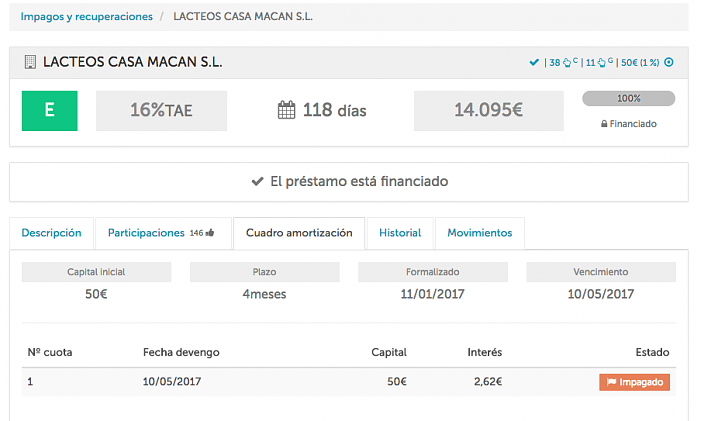The width and height of the screenshot is (725, 421).
Task: Select the cuota 1 row dated 10/05/2017
Action: tap(300, 382)
